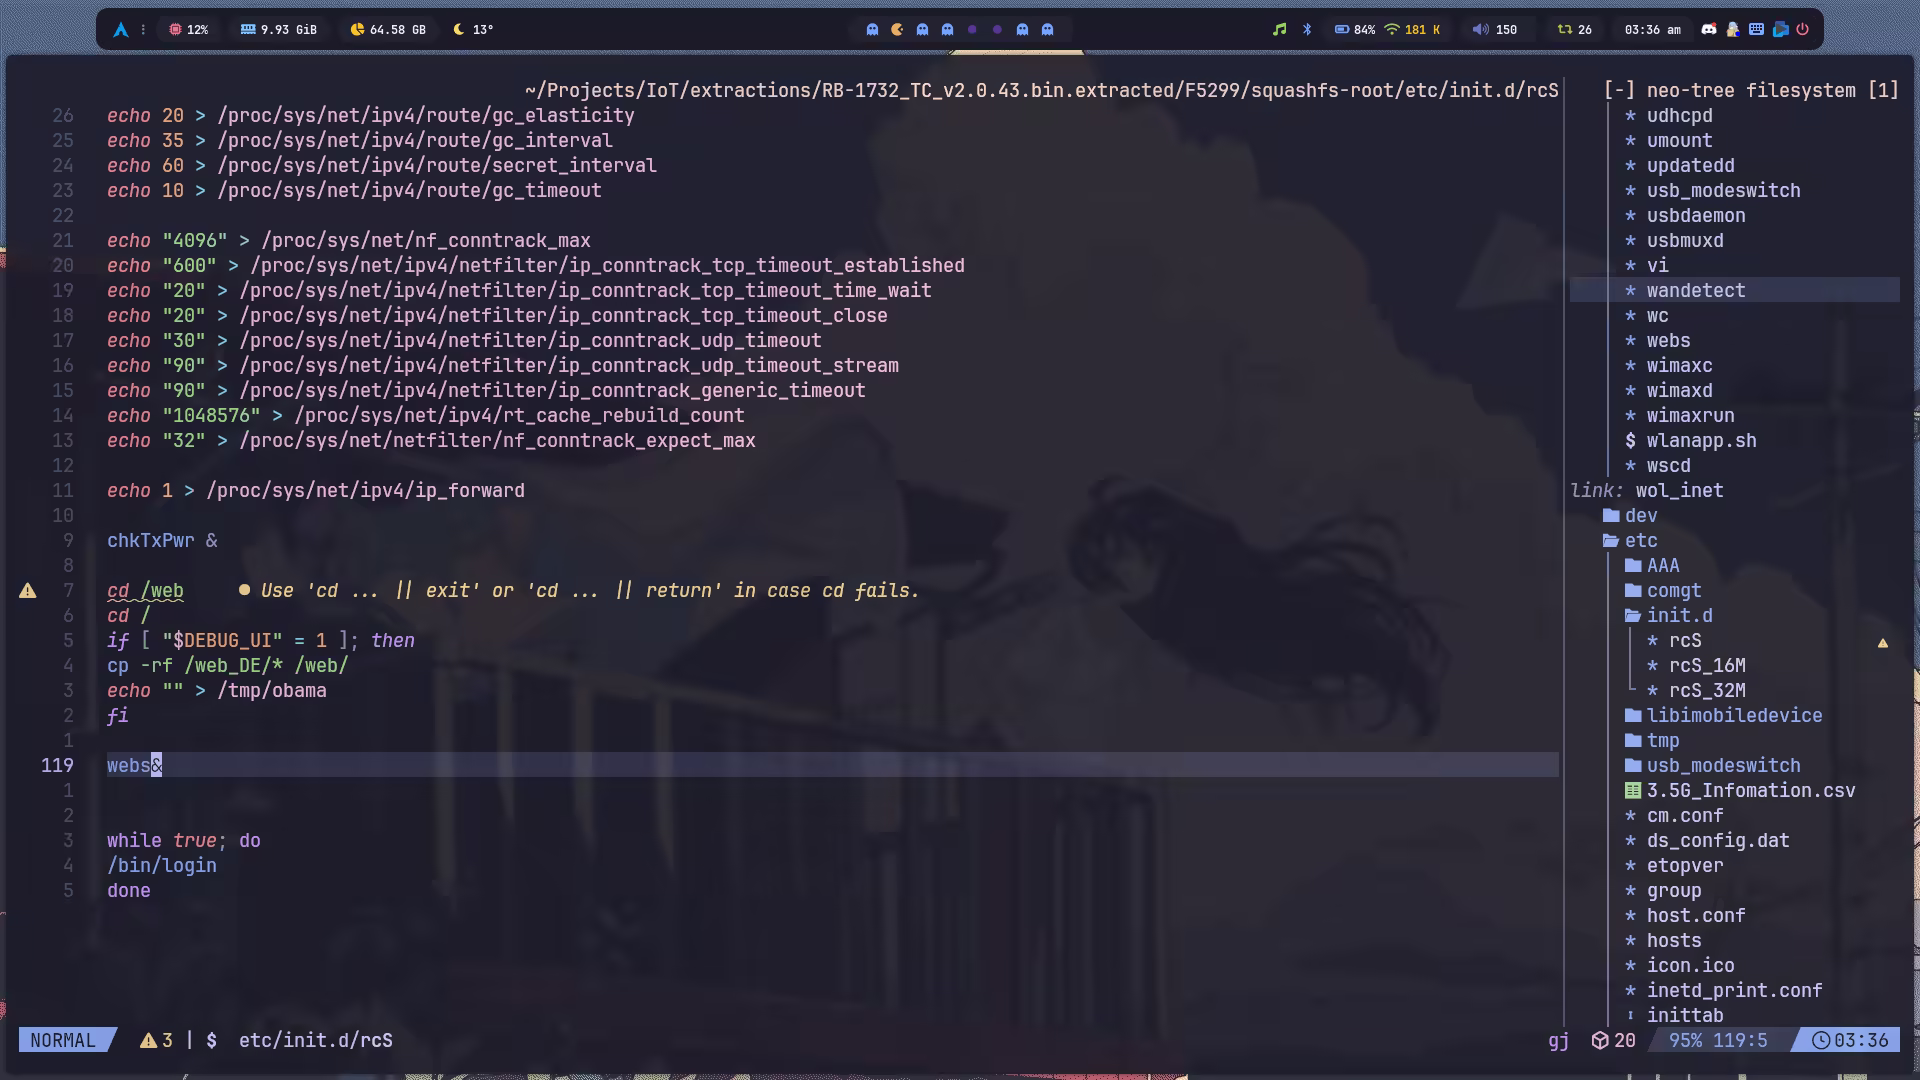Collapse the init.d folder in neo-tree

1678,616
